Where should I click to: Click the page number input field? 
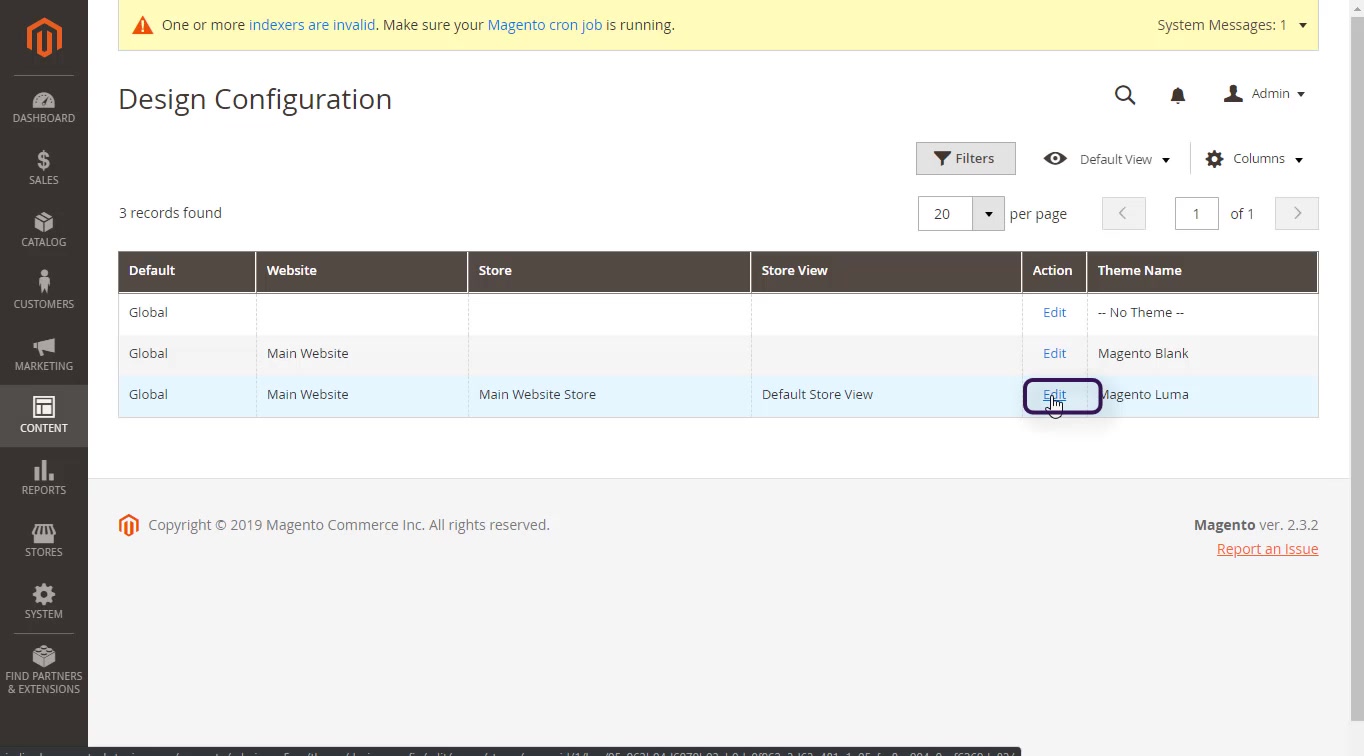1196,214
